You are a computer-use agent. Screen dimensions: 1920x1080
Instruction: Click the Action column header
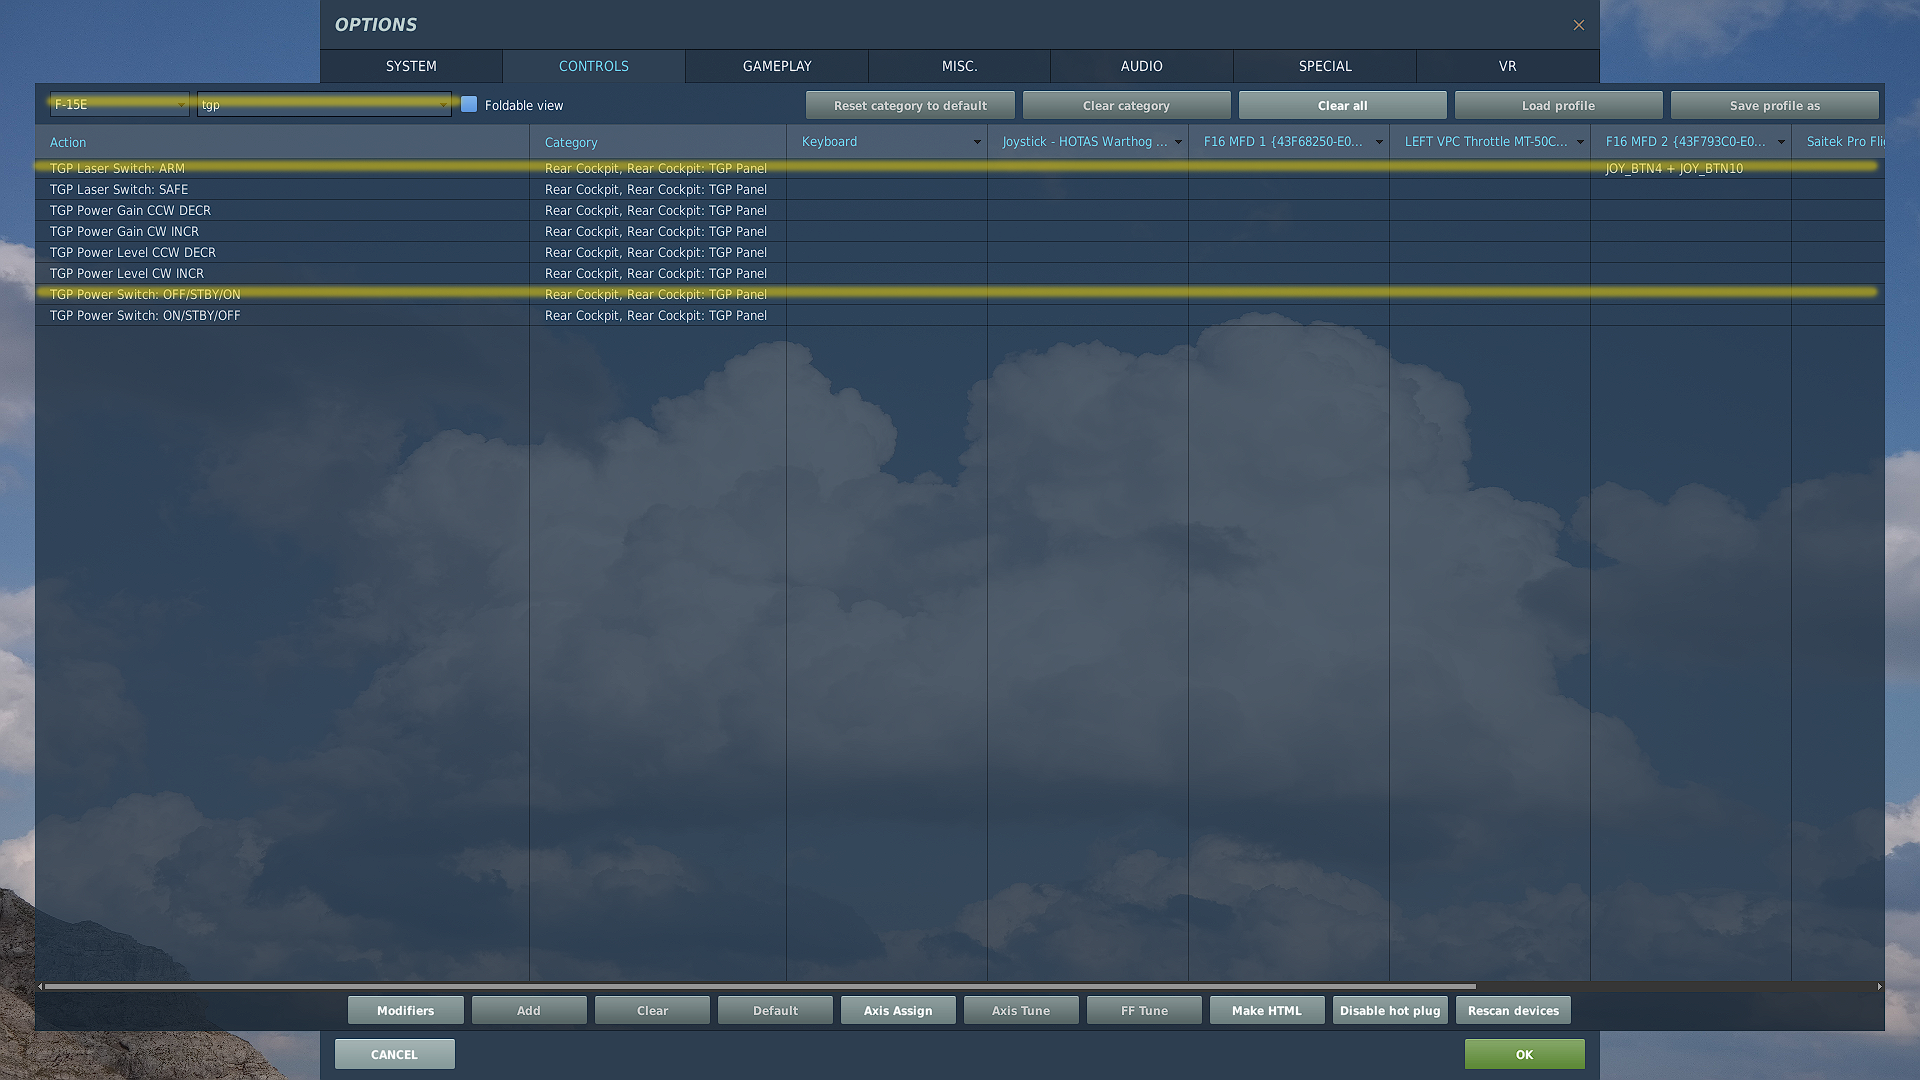[282, 142]
